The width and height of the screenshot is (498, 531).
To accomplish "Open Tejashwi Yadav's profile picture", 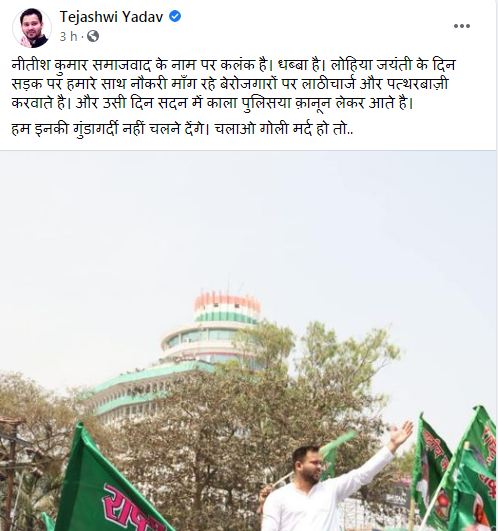I will click(32, 28).
